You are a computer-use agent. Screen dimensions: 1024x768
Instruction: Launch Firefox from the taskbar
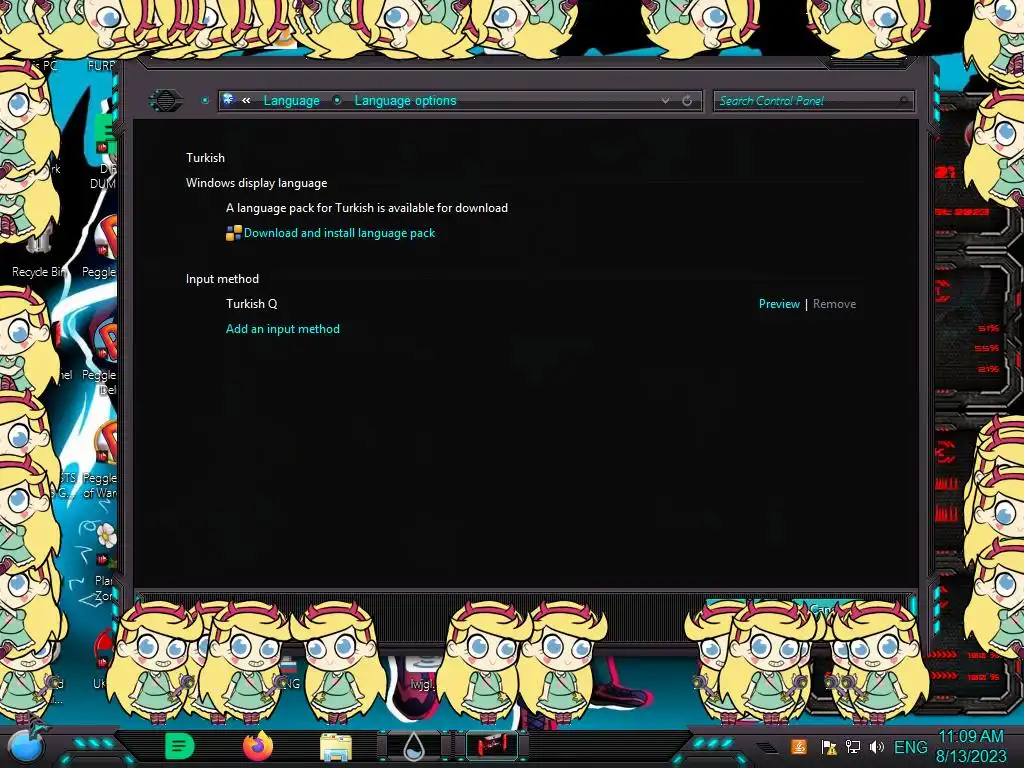coord(258,746)
